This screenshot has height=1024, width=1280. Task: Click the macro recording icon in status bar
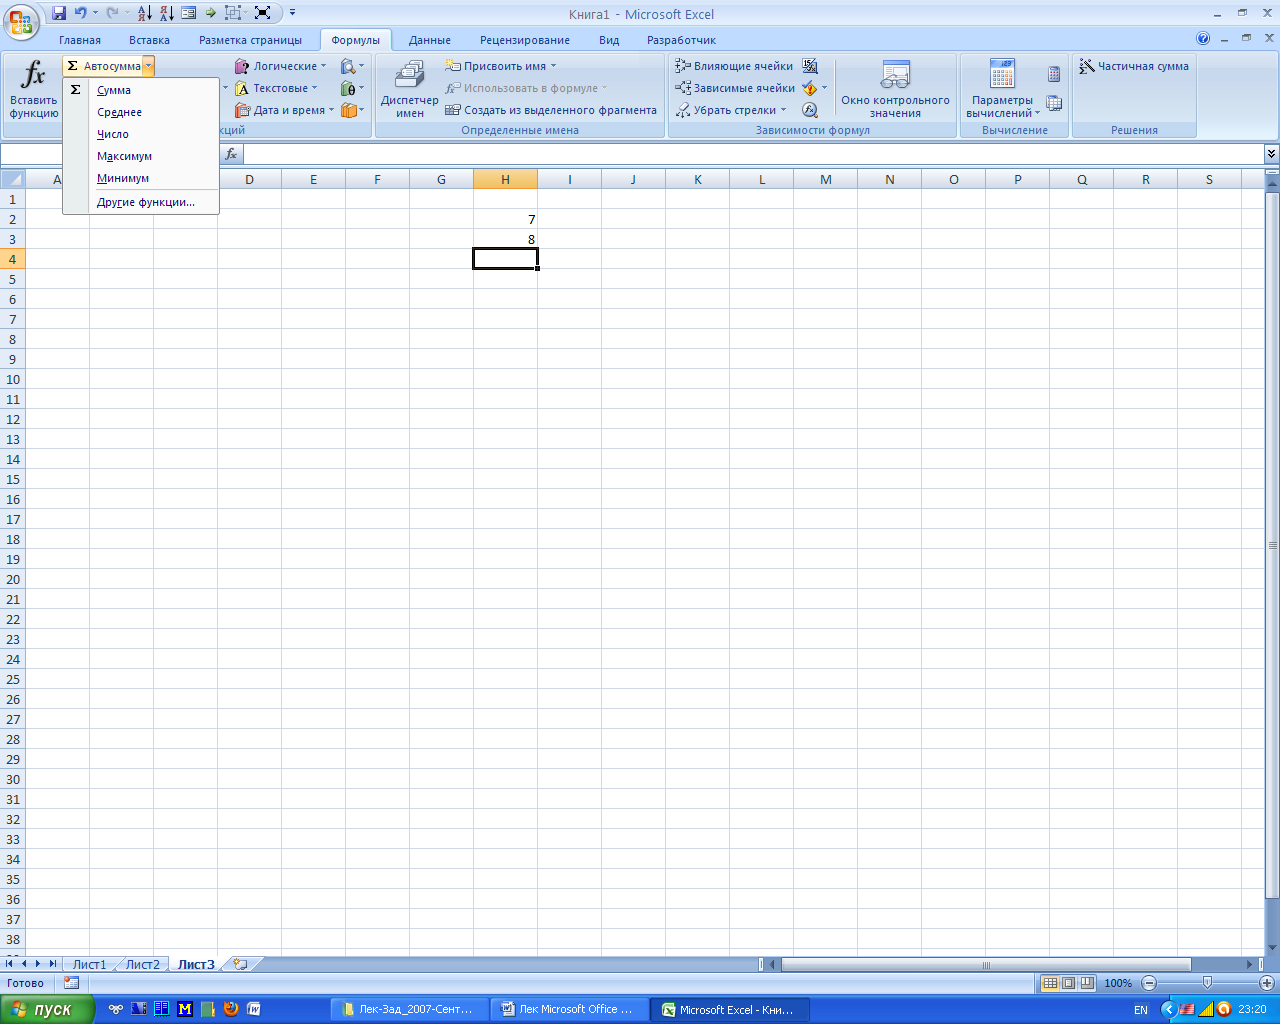[71, 983]
